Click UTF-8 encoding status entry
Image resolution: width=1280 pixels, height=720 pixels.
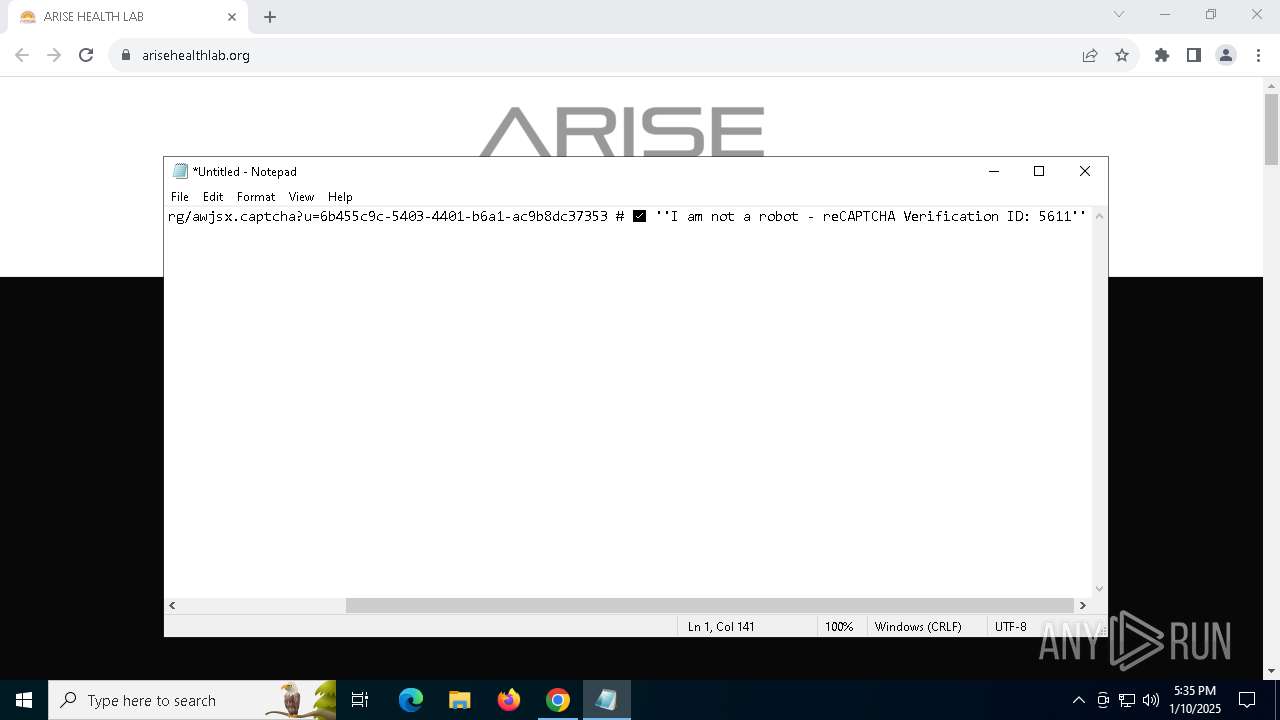(1011, 627)
